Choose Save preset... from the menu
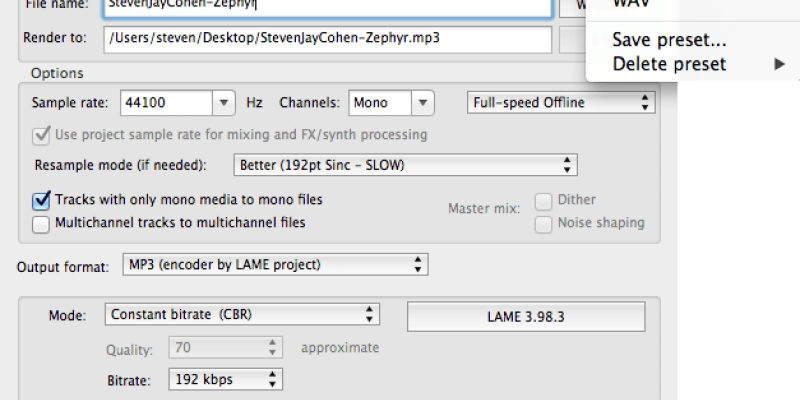The width and height of the screenshot is (800, 400). 669,41
